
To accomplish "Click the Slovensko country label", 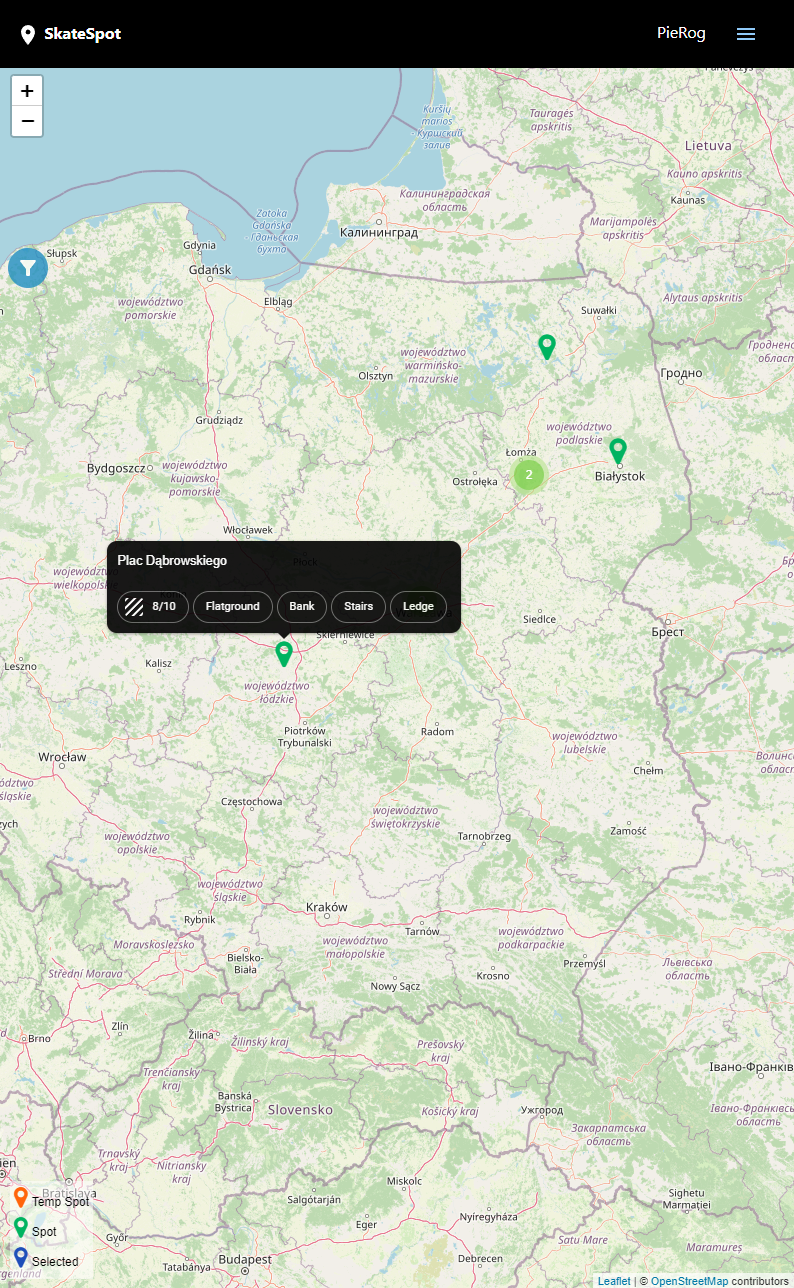I will [x=300, y=1110].
